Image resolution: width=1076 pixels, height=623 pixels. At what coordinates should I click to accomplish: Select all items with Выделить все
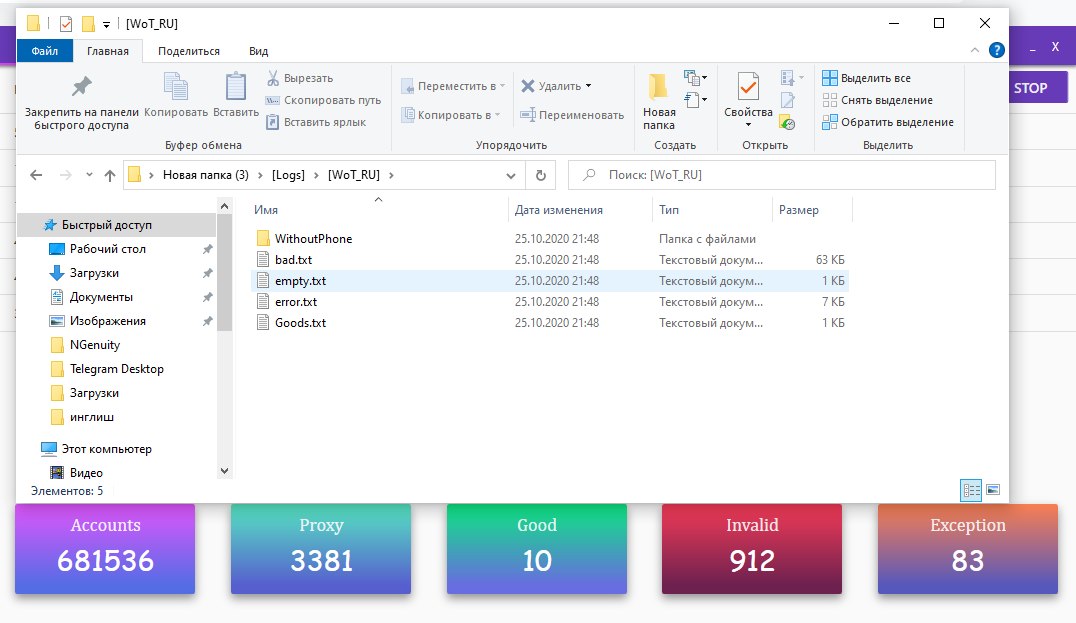866,78
